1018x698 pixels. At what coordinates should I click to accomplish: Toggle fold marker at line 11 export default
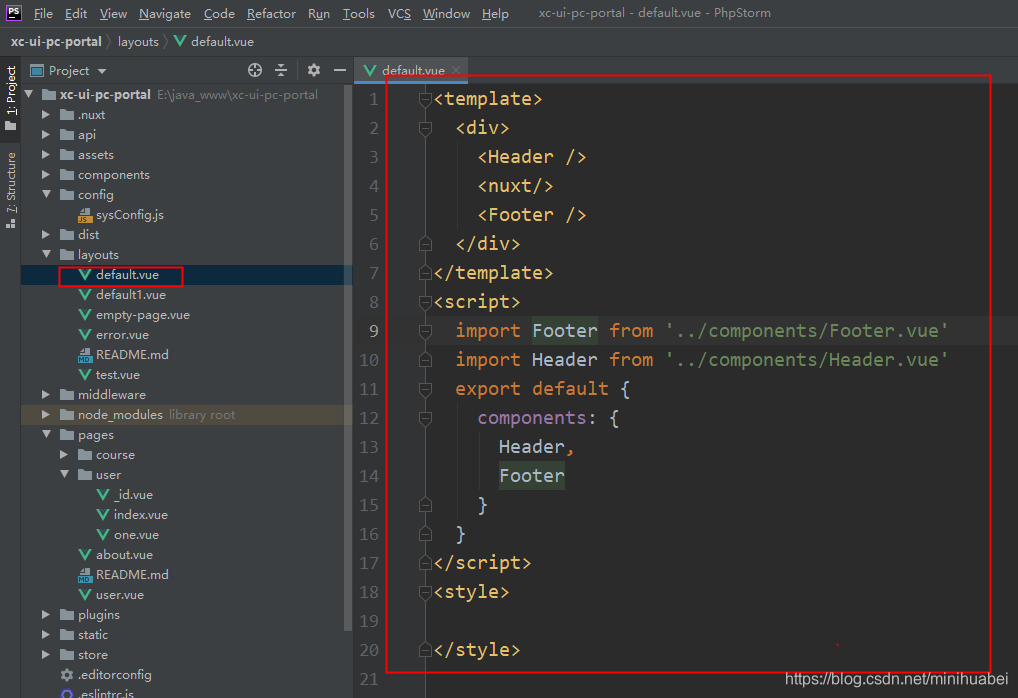(425, 390)
